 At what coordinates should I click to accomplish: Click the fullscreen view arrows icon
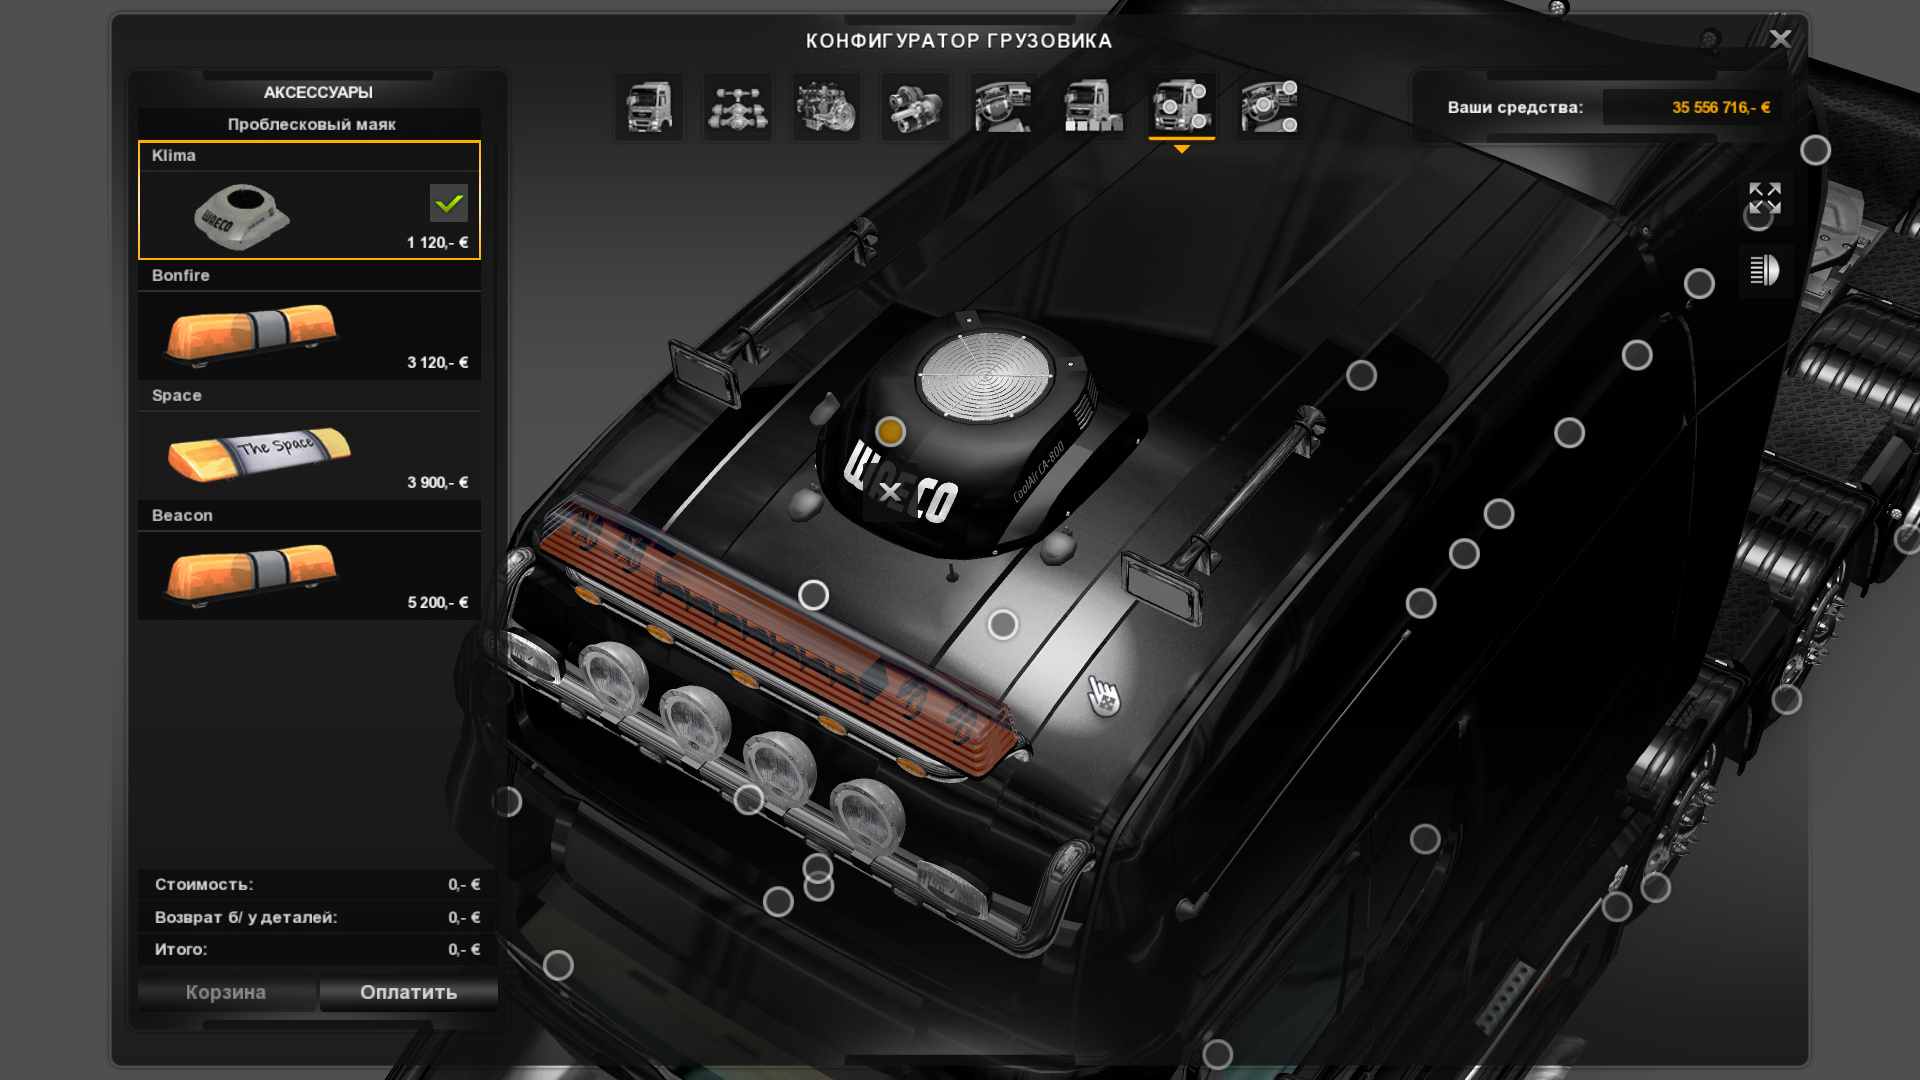[x=1764, y=198]
